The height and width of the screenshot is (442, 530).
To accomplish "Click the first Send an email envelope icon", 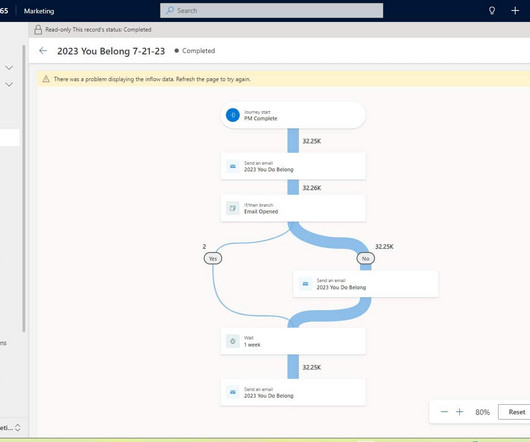I will tap(233, 166).
